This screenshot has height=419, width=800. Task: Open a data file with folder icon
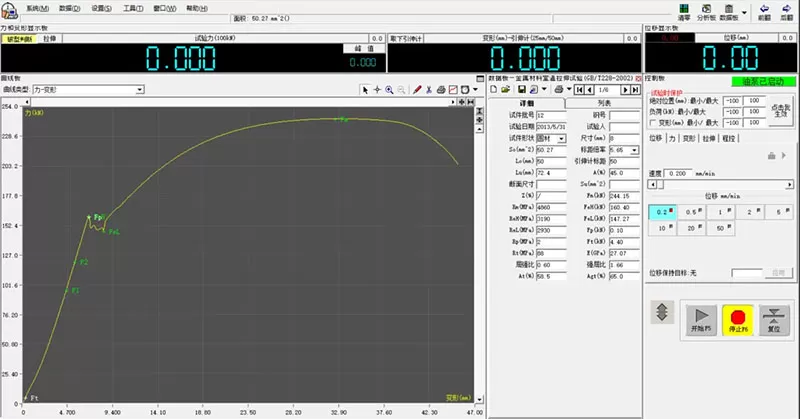(x=505, y=89)
